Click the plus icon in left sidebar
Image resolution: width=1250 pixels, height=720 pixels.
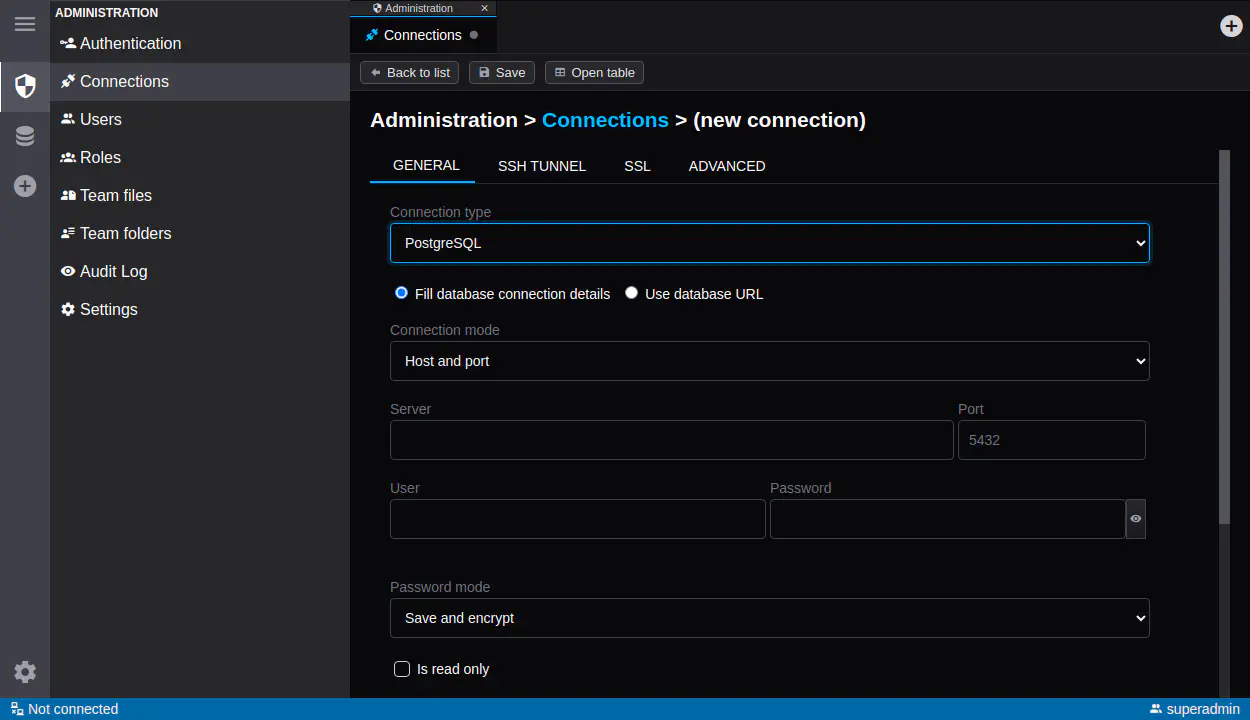(x=25, y=186)
